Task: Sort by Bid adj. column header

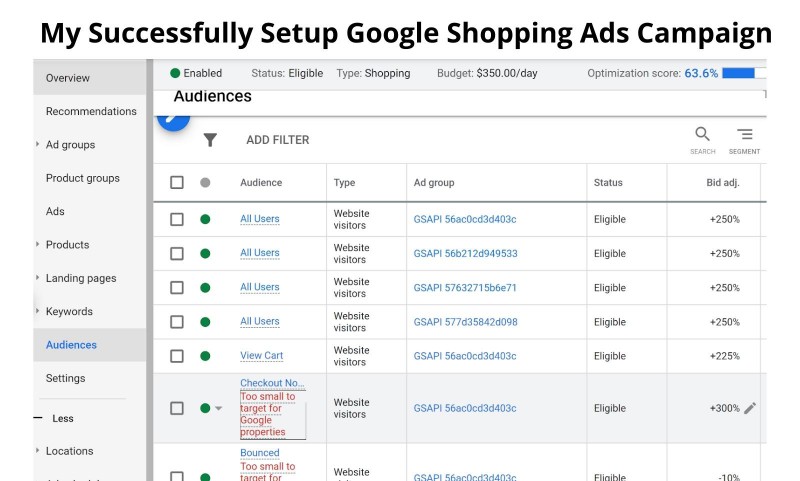Action: click(722, 183)
